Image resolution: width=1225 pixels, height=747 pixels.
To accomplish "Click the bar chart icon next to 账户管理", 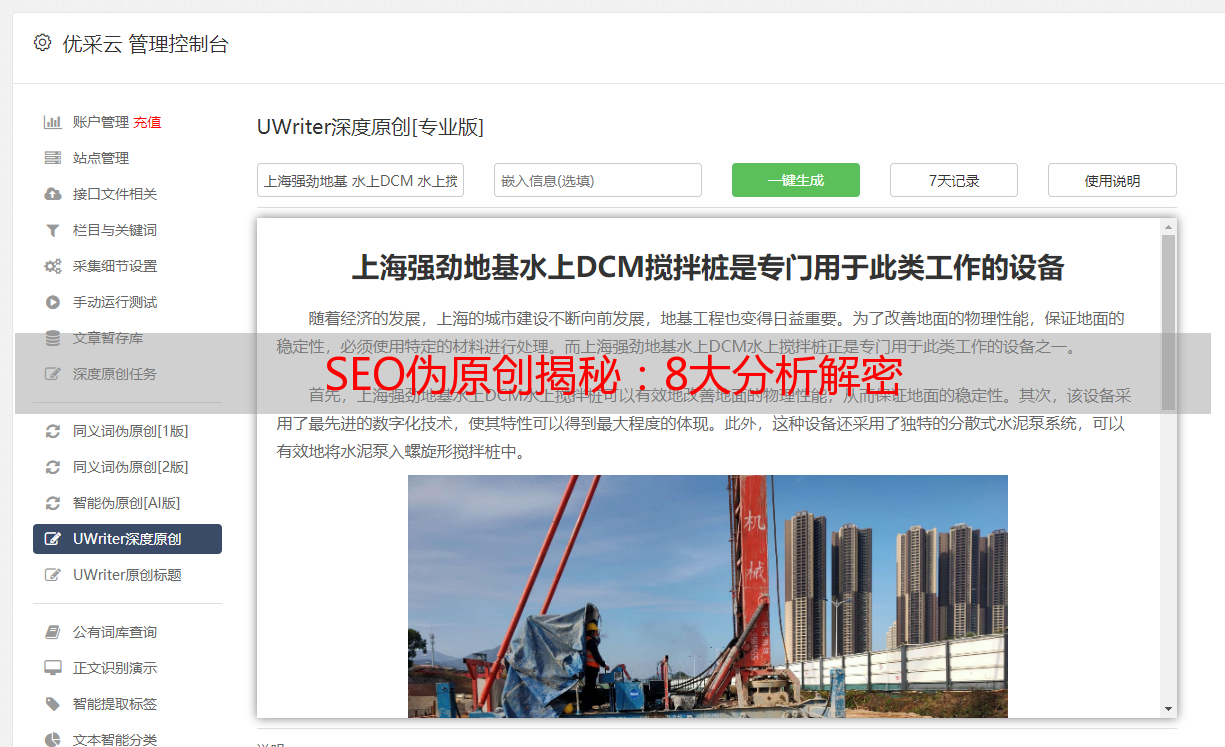I will coord(53,122).
